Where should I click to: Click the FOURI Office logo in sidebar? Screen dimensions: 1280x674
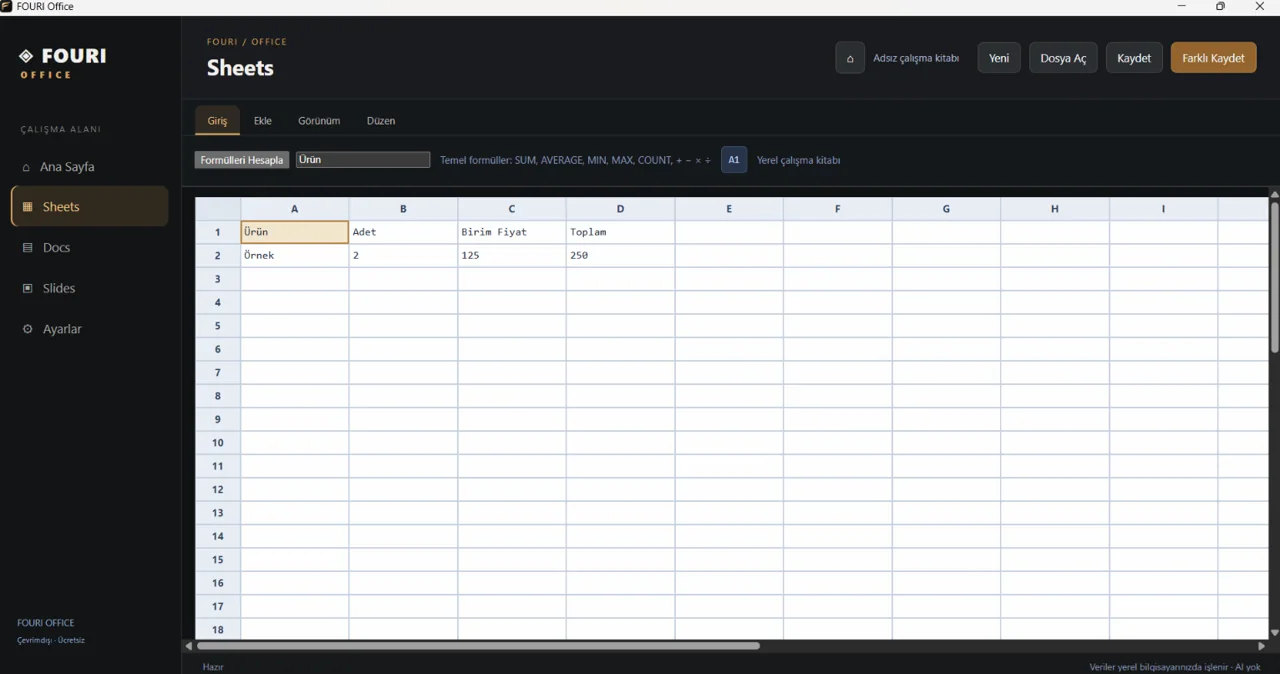[x=63, y=63]
